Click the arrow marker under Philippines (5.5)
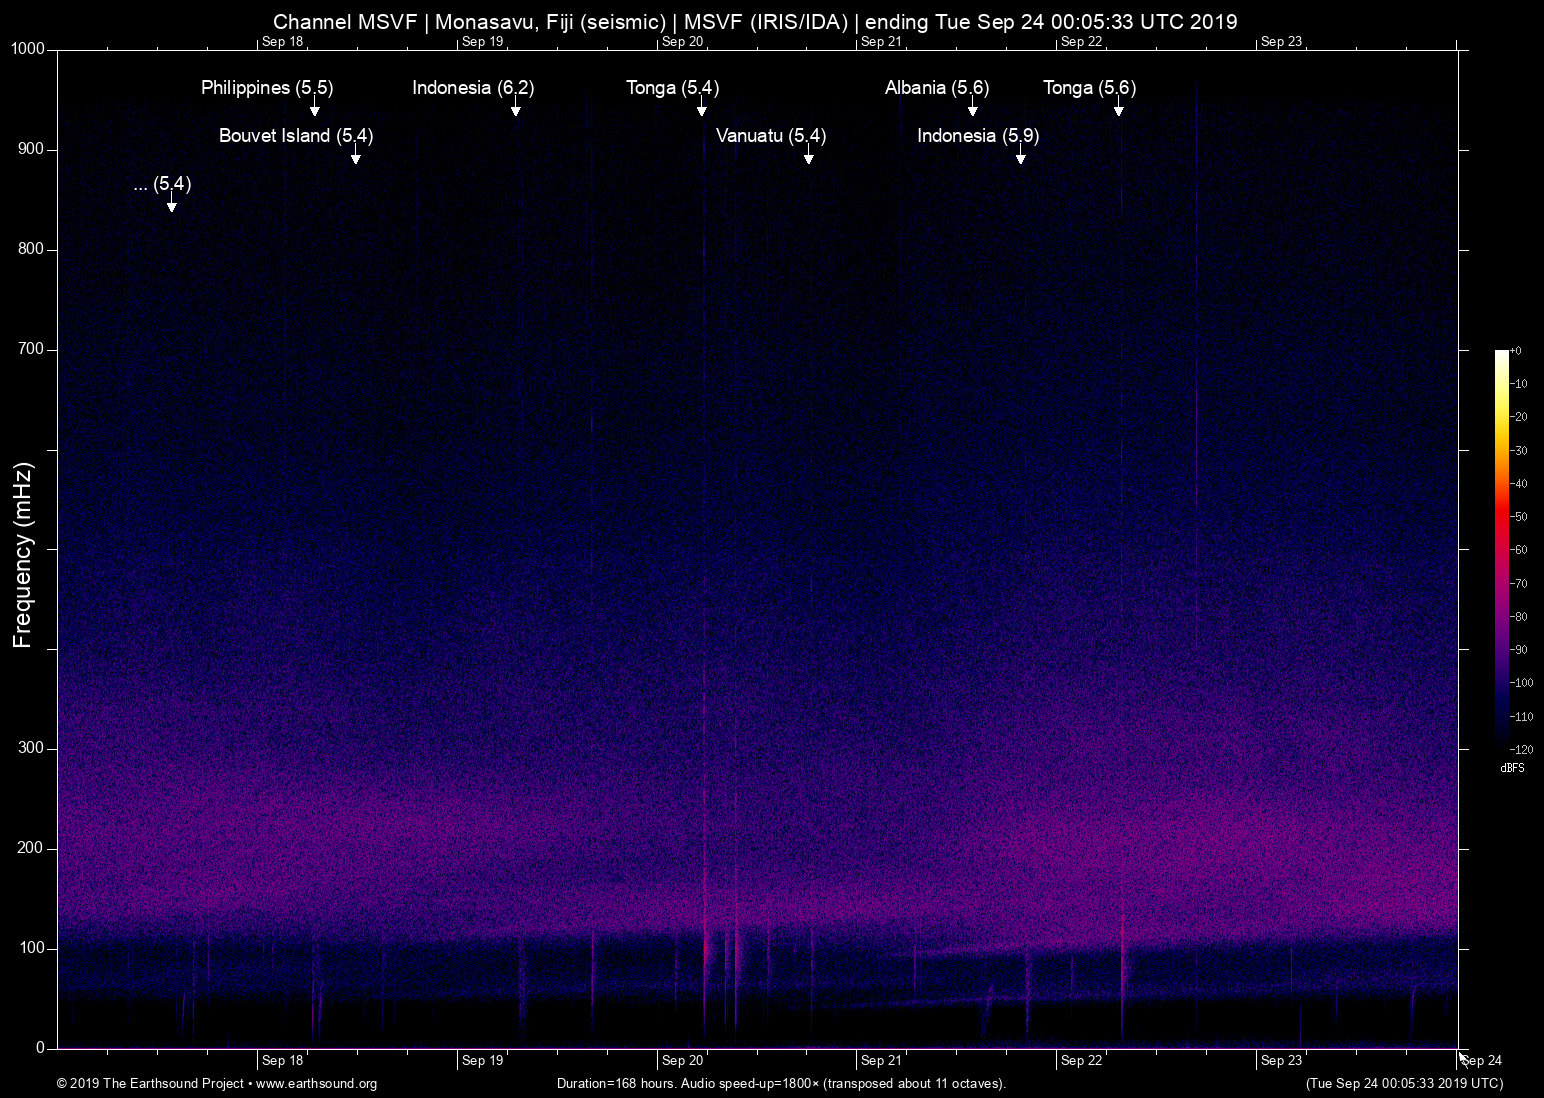This screenshot has width=1544, height=1098. click(314, 109)
